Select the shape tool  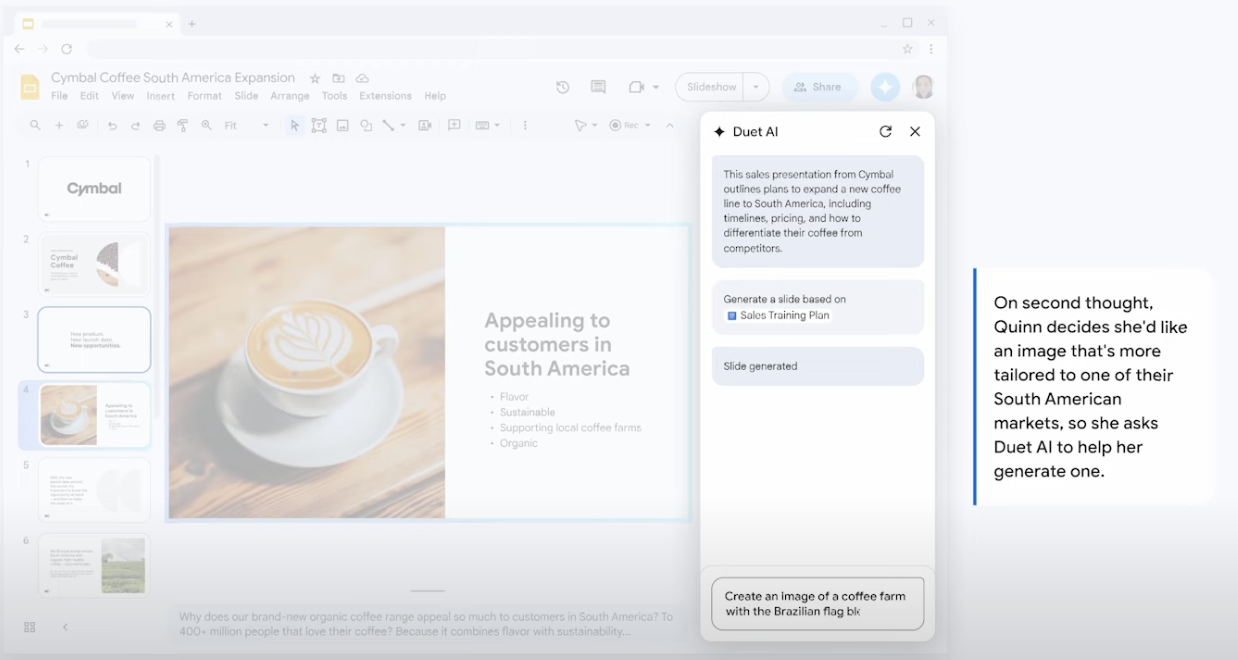[x=366, y=125]
